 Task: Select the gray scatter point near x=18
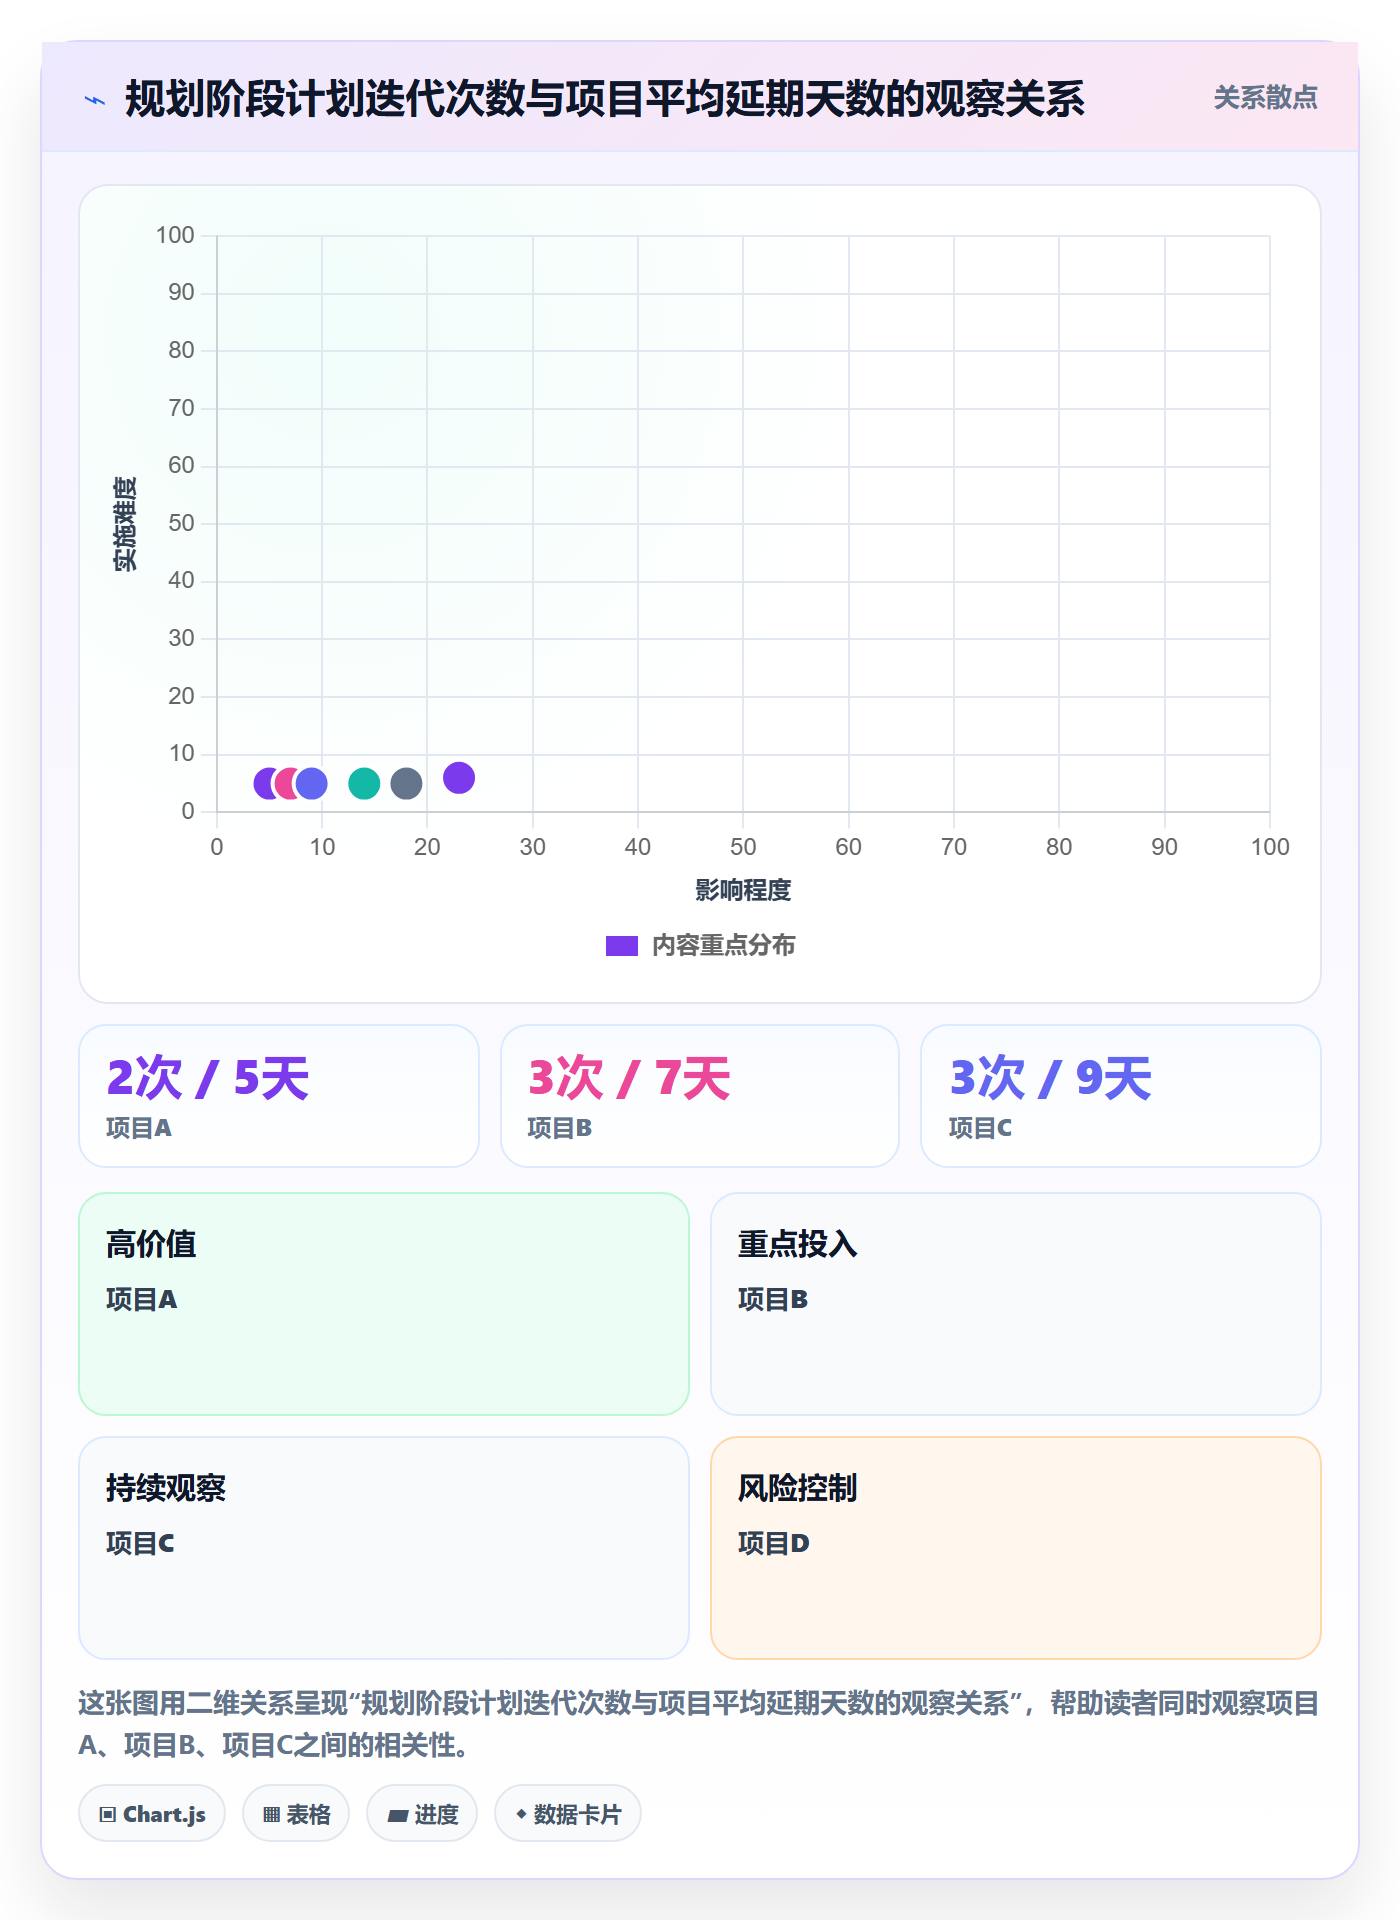(406, 784)
